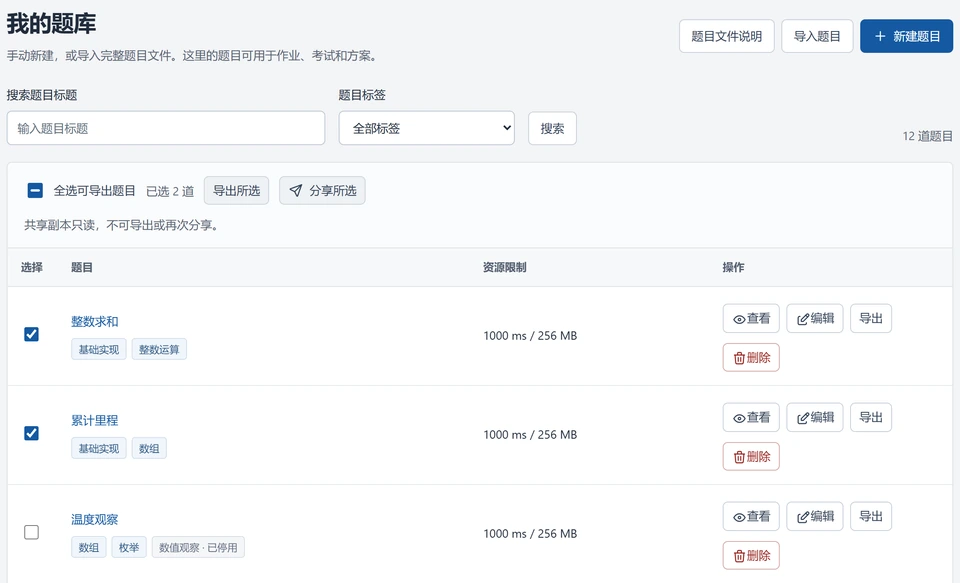The width and height of the screenshot is (960, 583).
Task: Click the eye icon in 整数求和 row's 查看 button
Action: click(x=739, y=320)
